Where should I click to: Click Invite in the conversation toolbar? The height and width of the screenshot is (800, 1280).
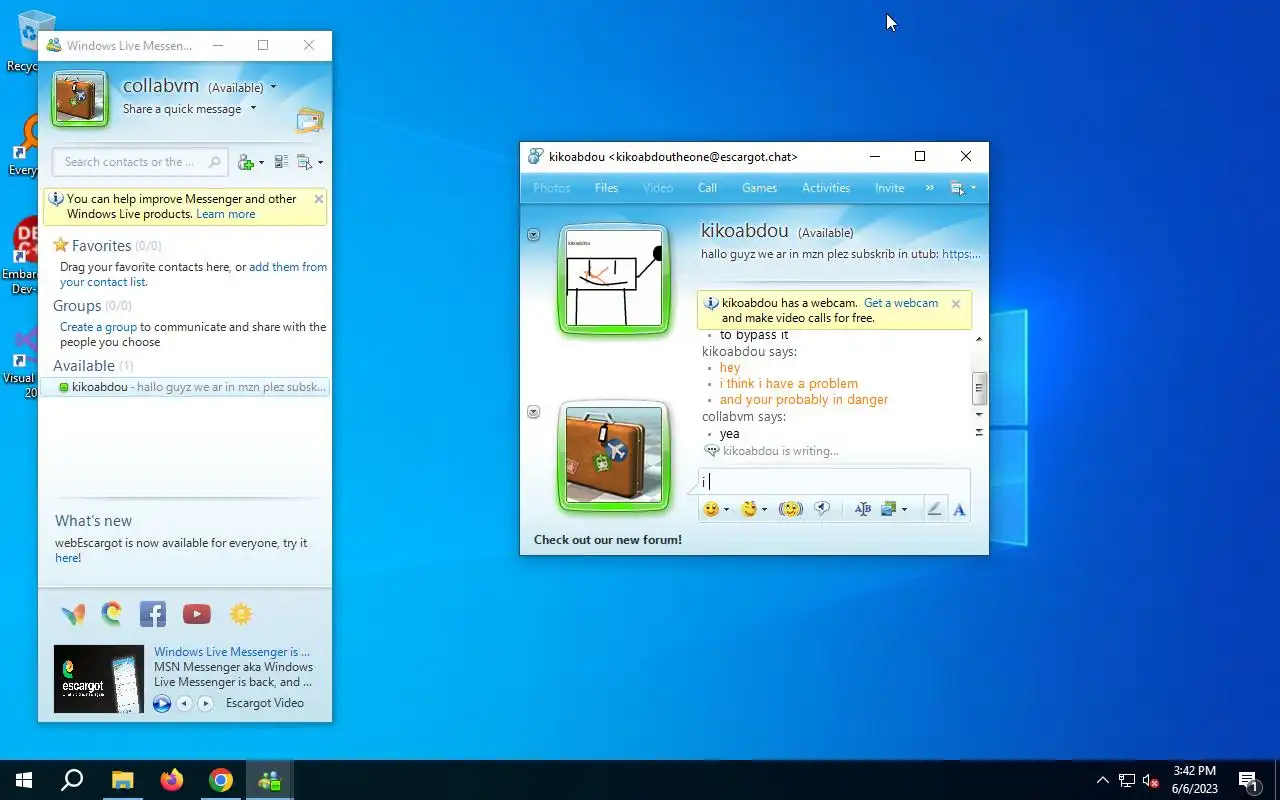pyautogui.click(x=889, y=188)
